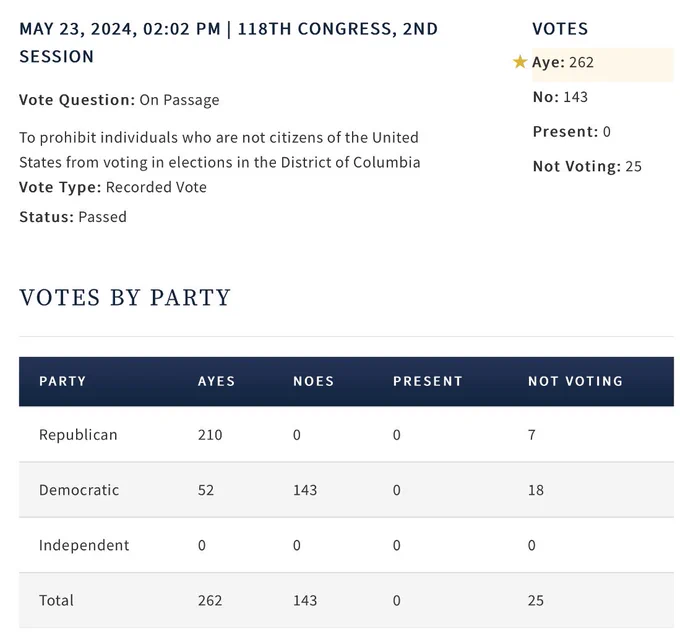Click the Not Voting: 25 count
This screenshot has height=632, width=680.
587,166
